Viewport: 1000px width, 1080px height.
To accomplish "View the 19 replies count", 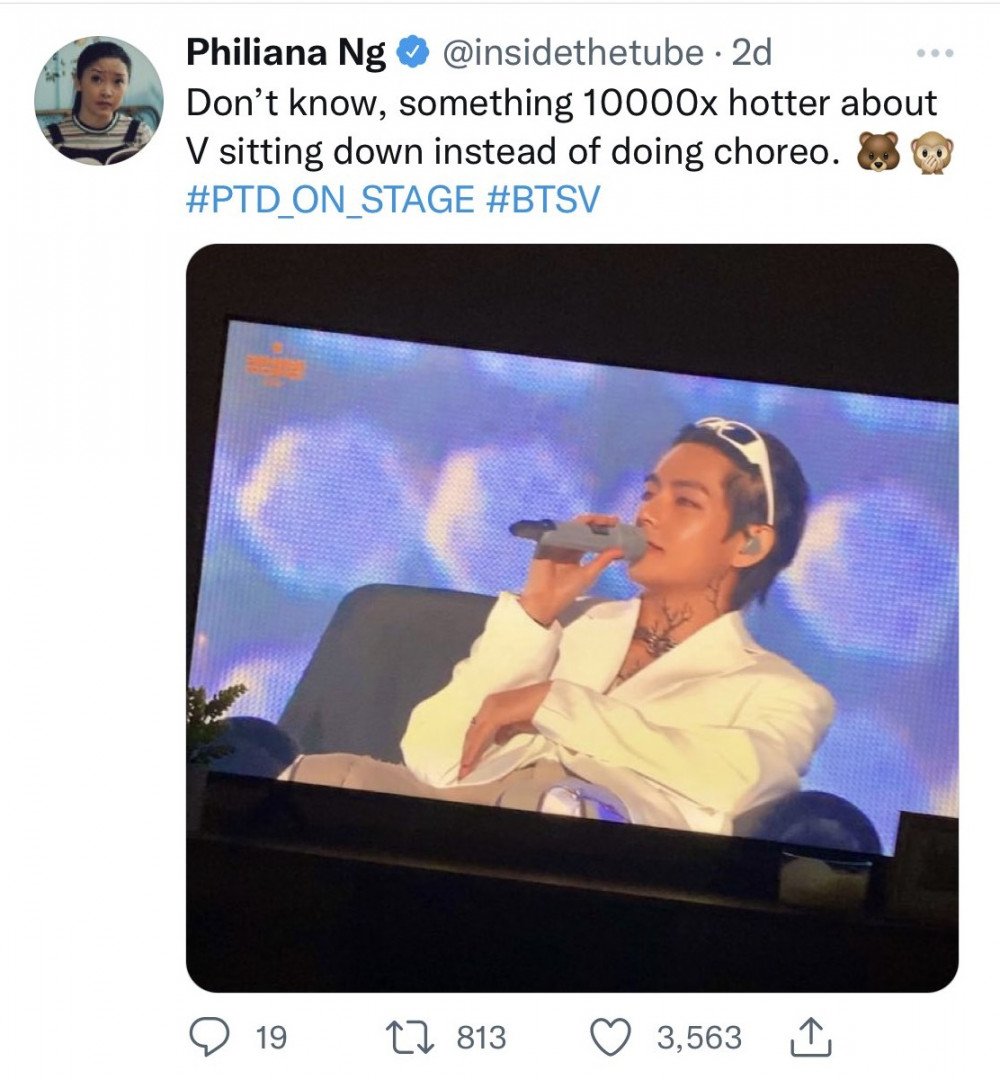I will (271, 1037).
